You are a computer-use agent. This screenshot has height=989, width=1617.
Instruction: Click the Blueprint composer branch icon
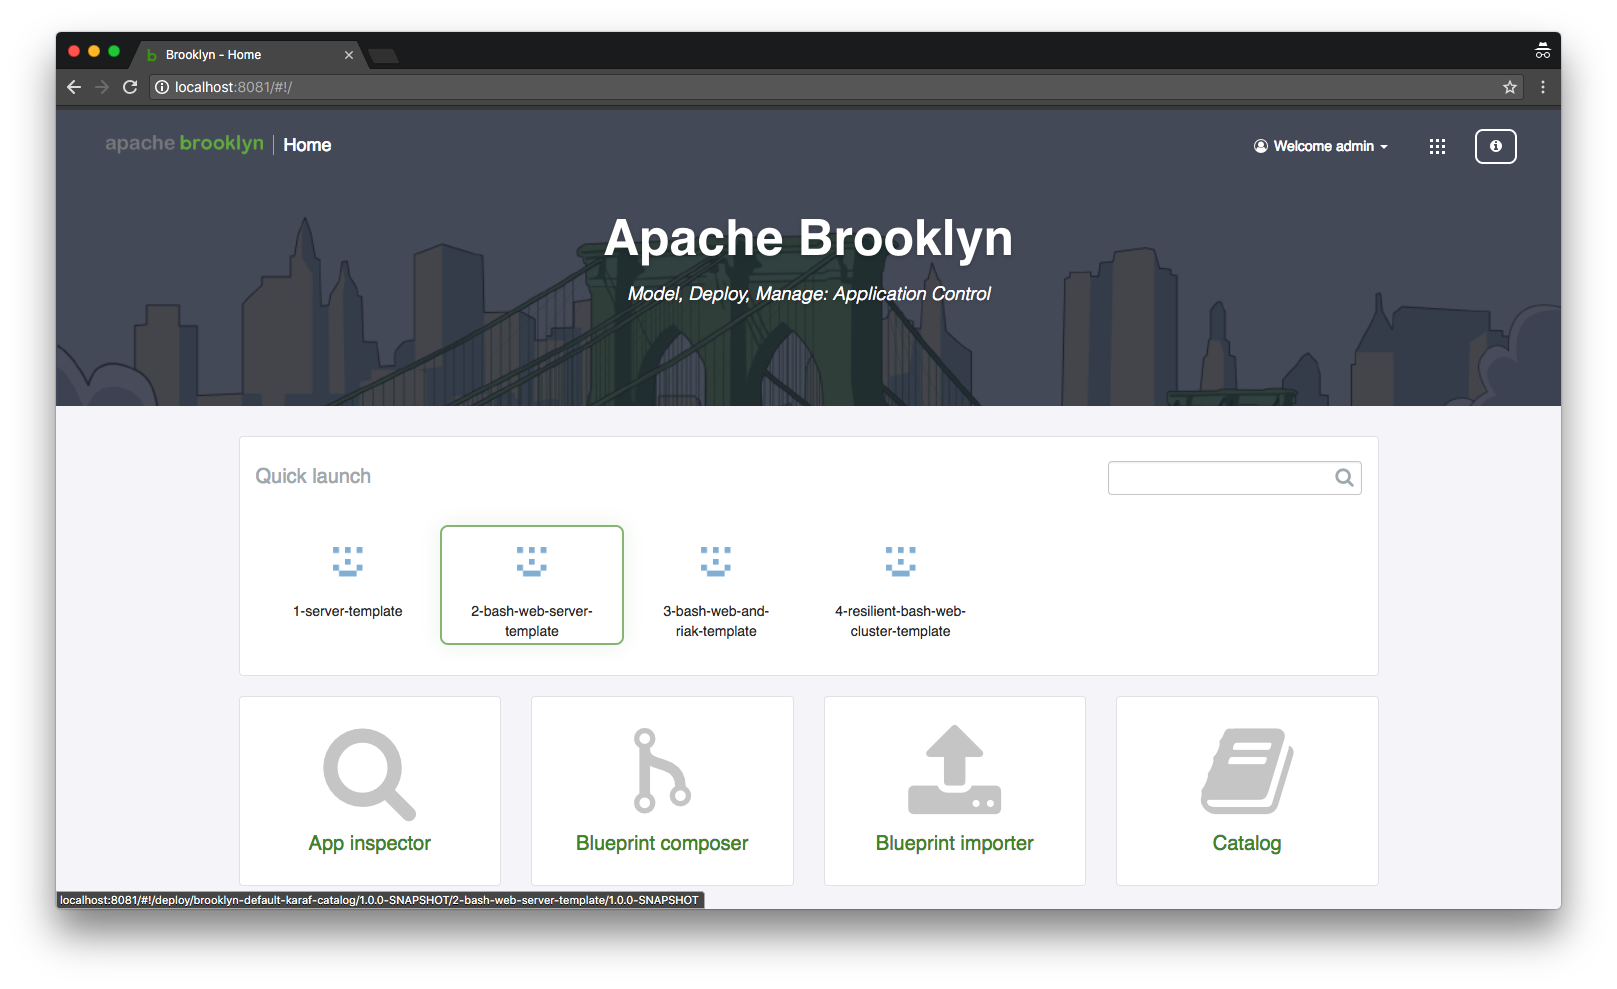tap(661, 770)
